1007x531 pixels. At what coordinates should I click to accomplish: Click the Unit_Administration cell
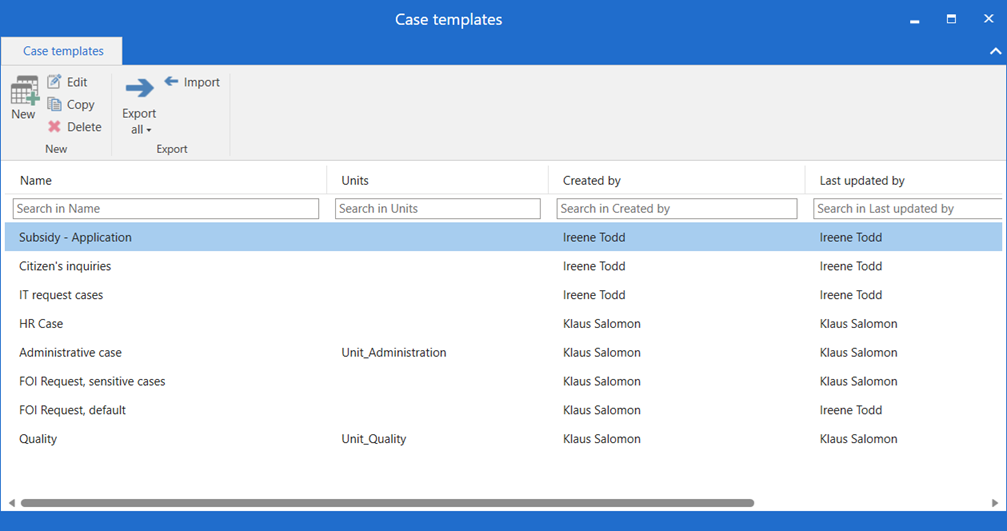click(x=394, y=353)
